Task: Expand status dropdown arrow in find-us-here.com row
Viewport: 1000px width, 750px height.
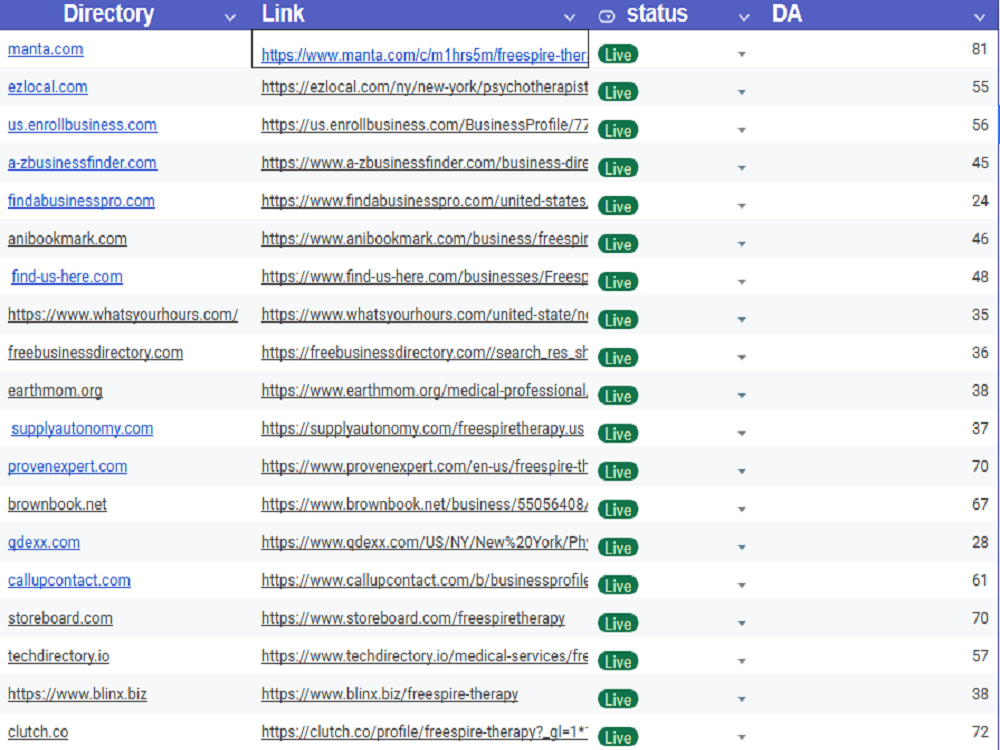Action: 741,282
